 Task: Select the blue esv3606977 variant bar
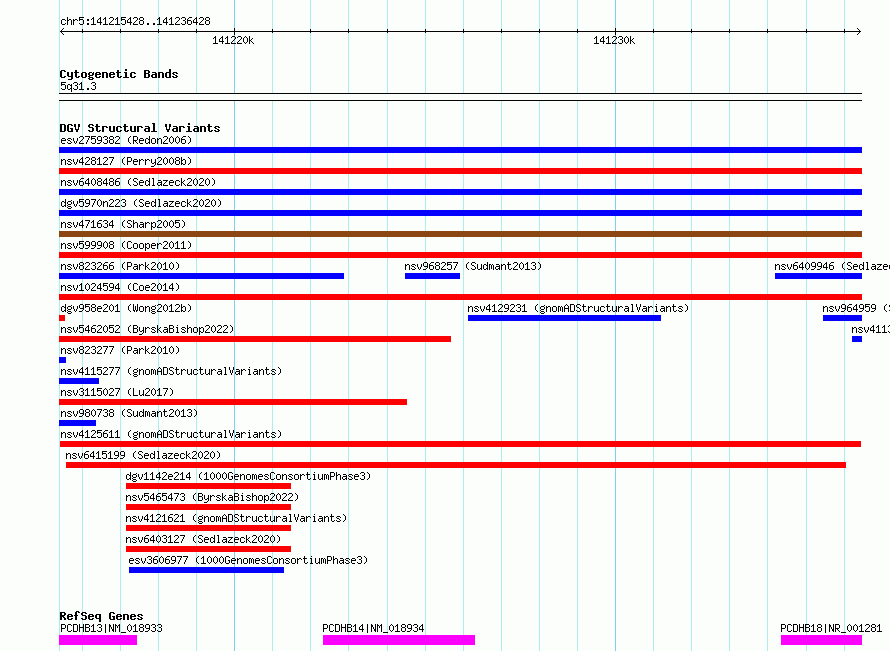(206, 570)
